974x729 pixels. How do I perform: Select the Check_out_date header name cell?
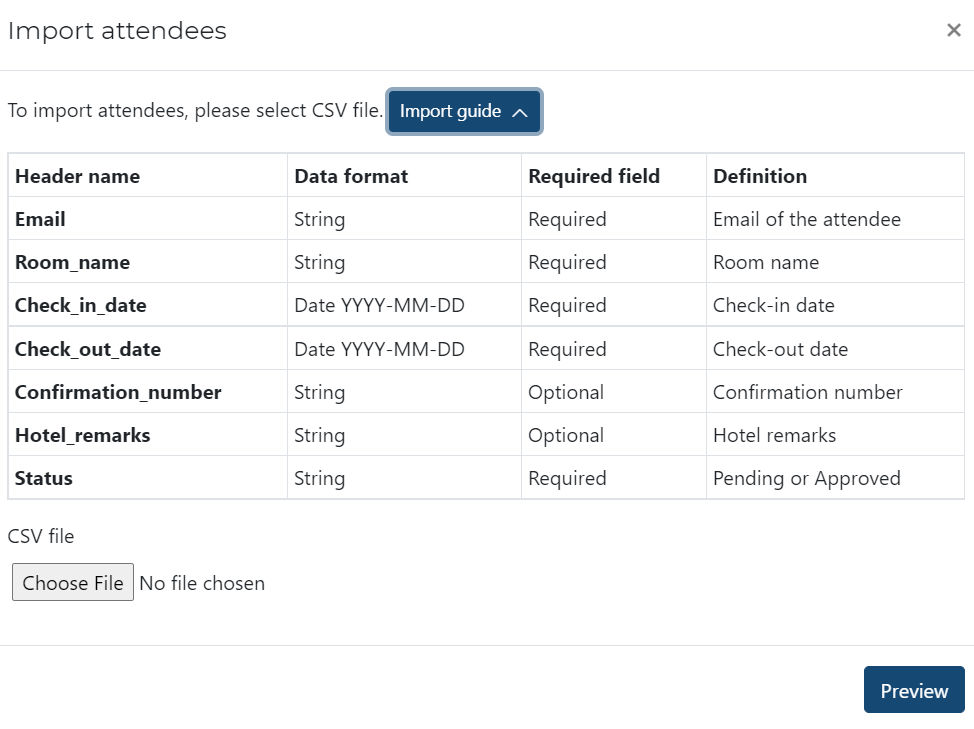87,349
